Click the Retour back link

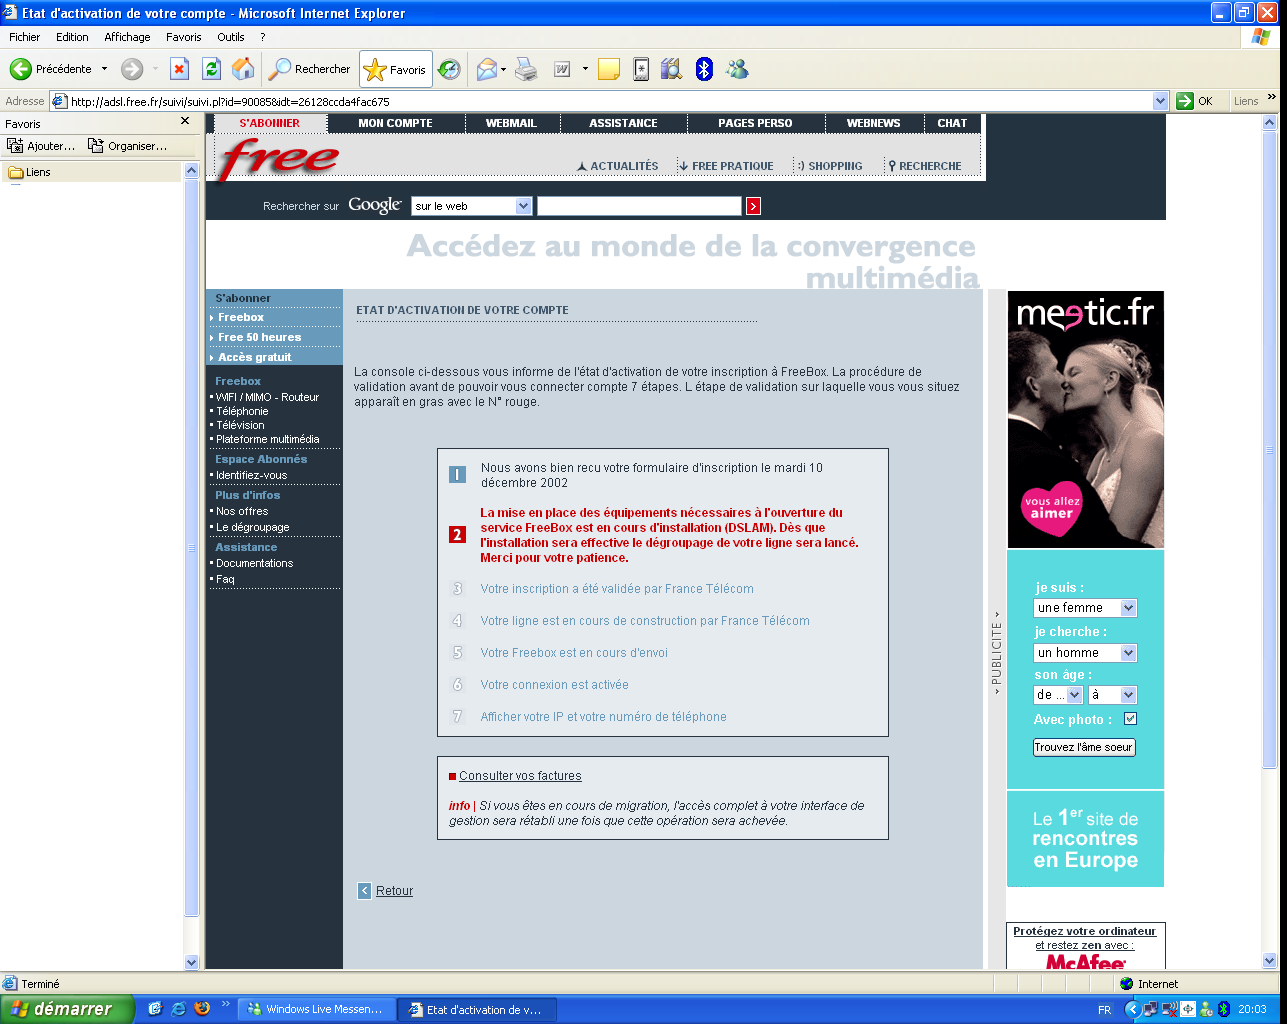pos(394,891)
